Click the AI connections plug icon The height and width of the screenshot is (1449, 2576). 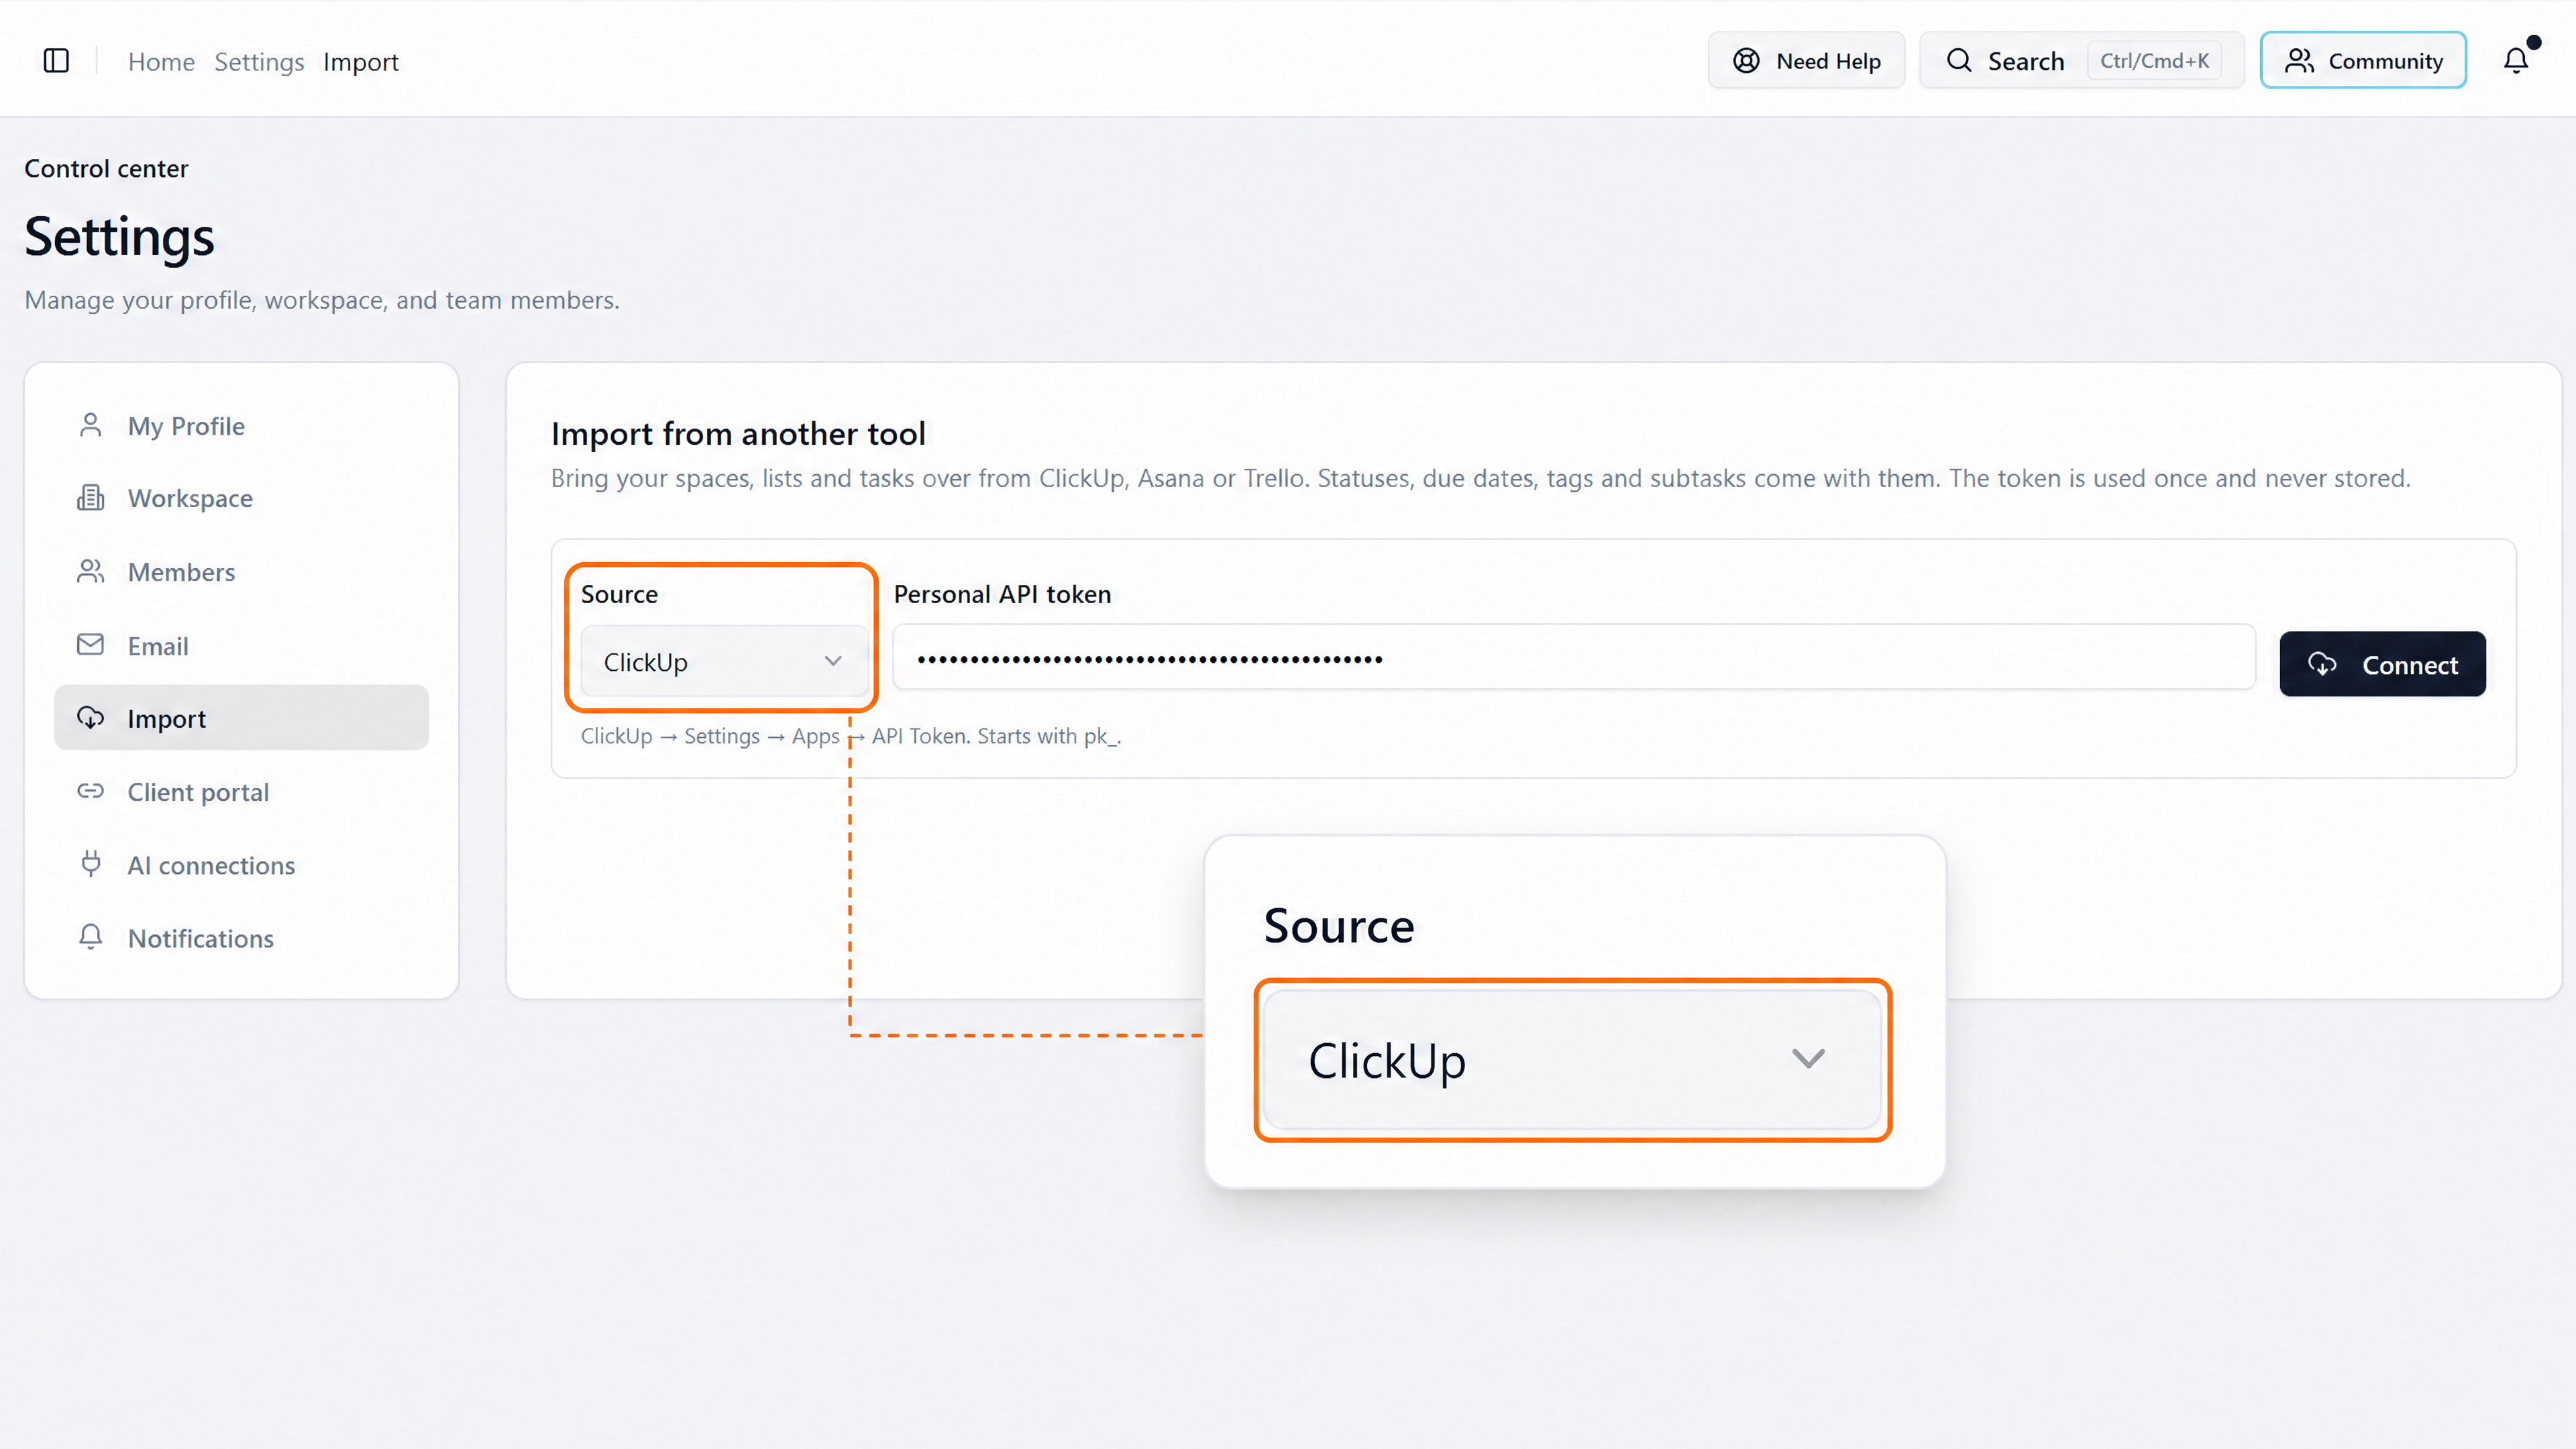pos(90,863)
